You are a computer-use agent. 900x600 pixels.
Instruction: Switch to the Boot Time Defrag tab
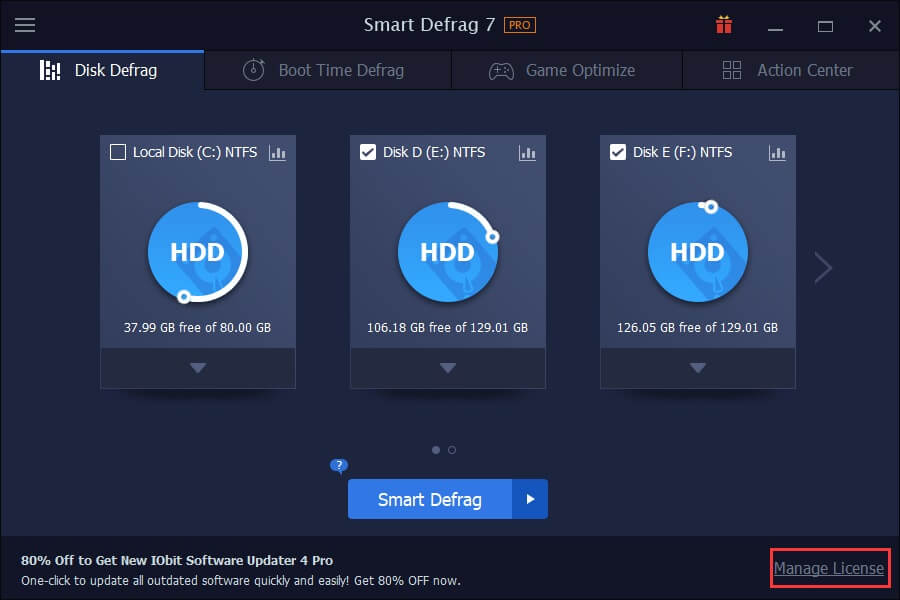pyautogui.click(x=327, y=70)
